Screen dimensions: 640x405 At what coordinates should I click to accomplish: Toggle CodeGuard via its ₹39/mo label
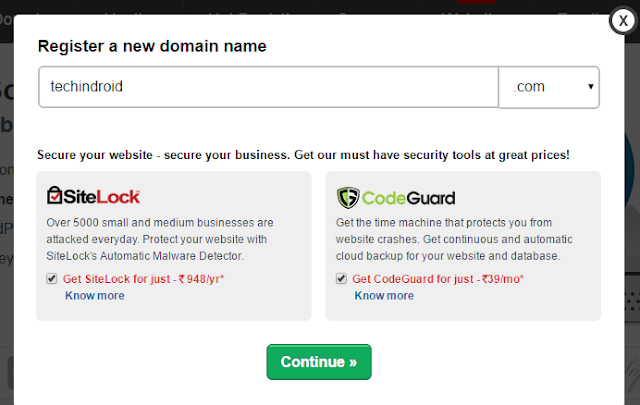438,279
